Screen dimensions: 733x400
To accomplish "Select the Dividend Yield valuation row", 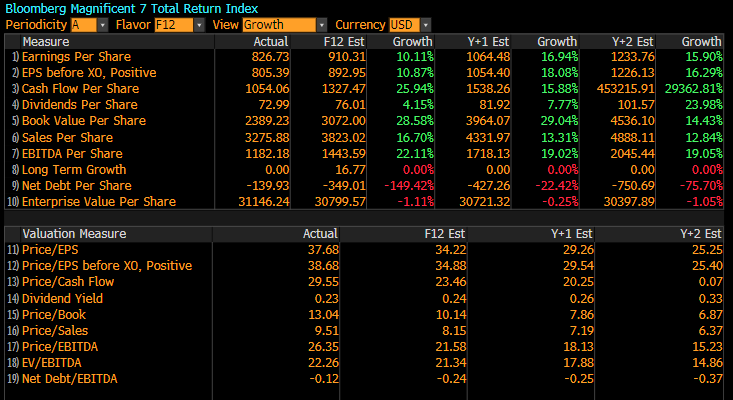I will point(61,297).
